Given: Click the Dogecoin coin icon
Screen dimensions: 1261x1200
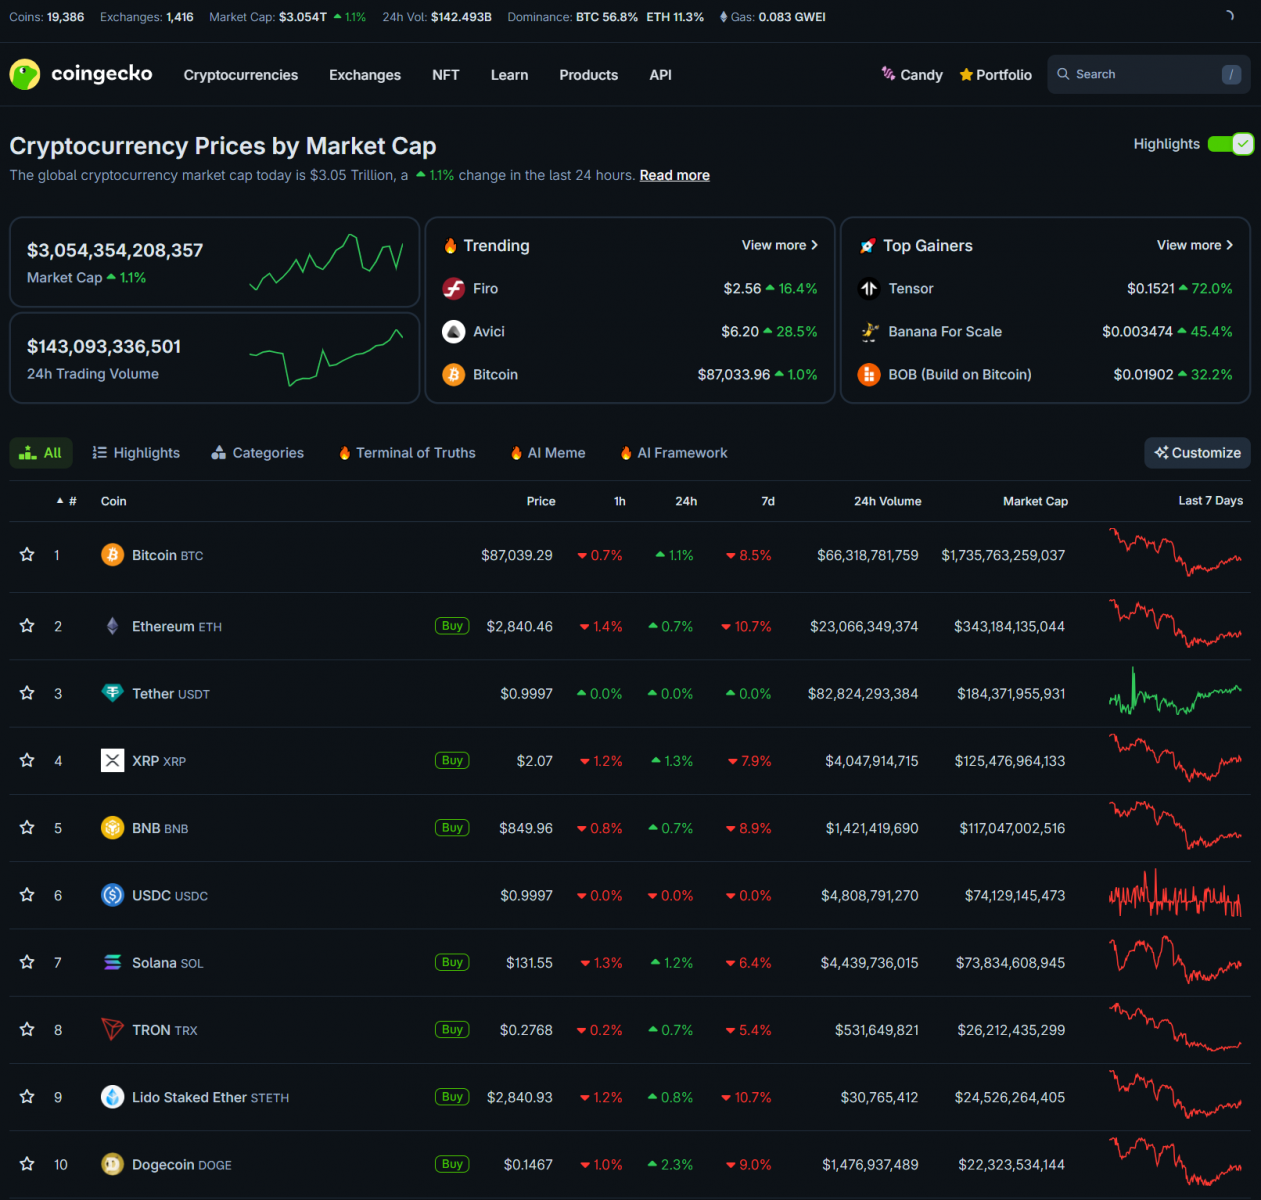Looking at the screenshot, I should 112,1164.
